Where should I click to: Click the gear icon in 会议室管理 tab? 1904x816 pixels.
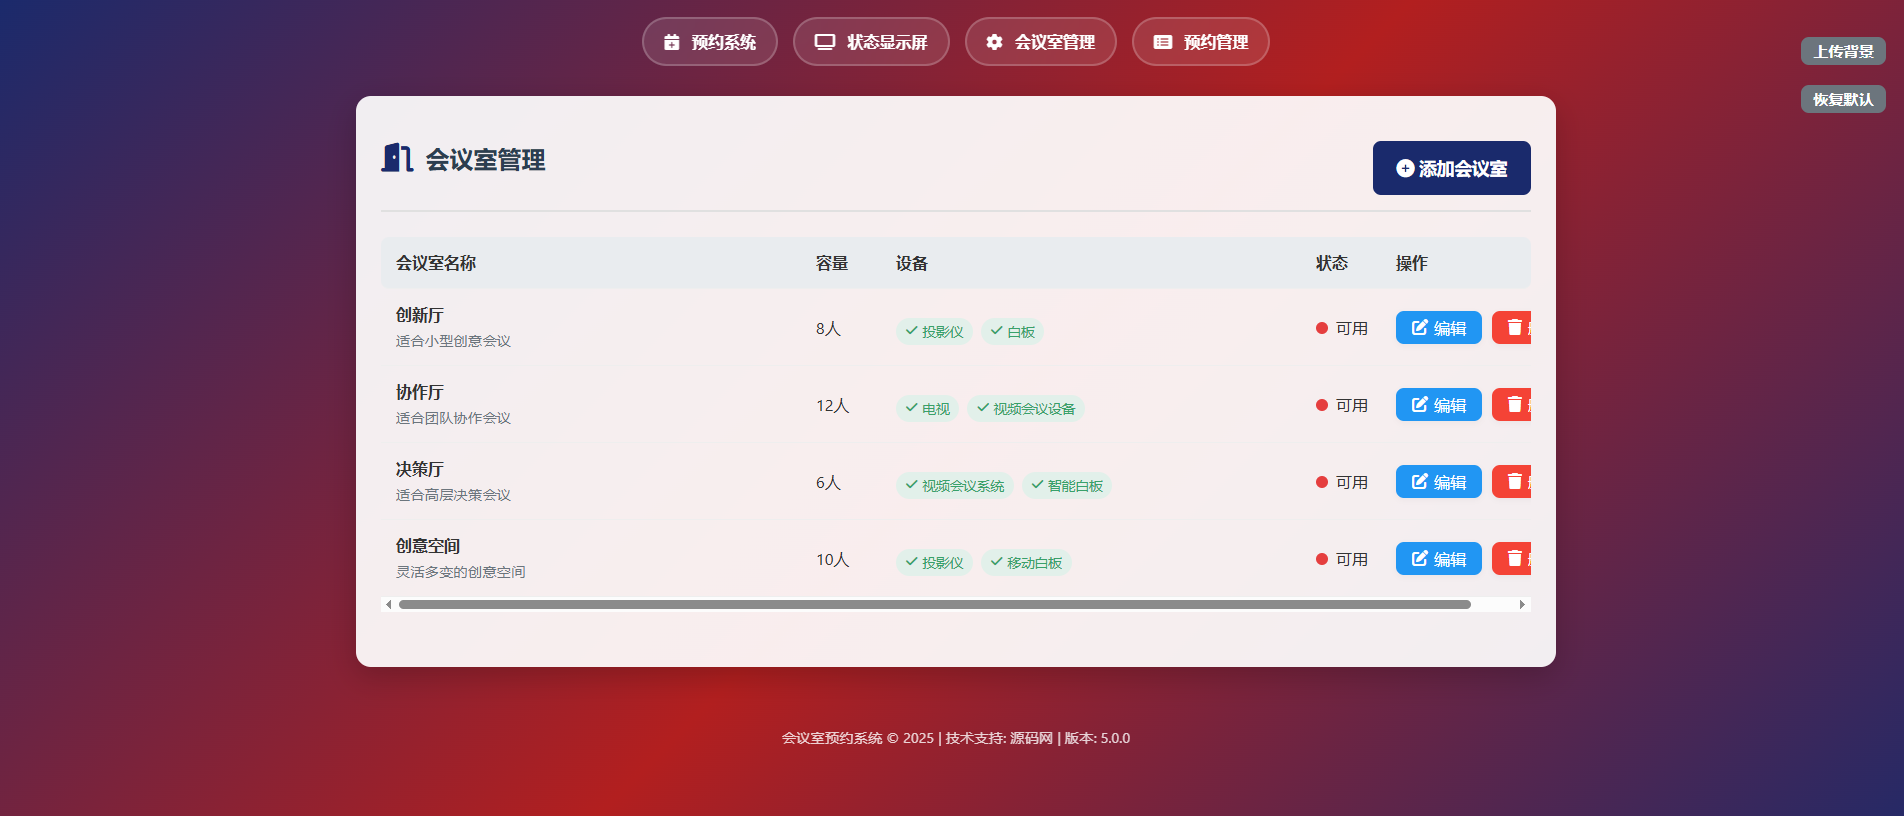994,42
